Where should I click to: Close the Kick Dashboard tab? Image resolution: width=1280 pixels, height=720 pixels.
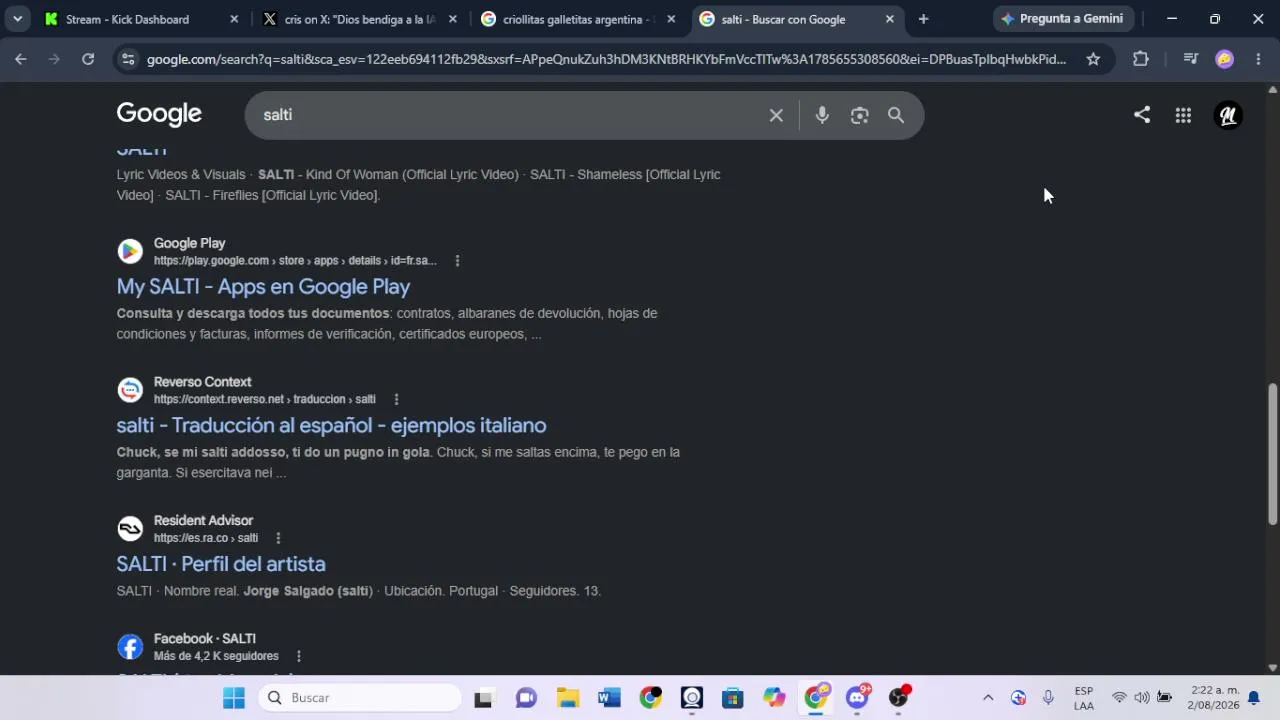pos(234,19)
